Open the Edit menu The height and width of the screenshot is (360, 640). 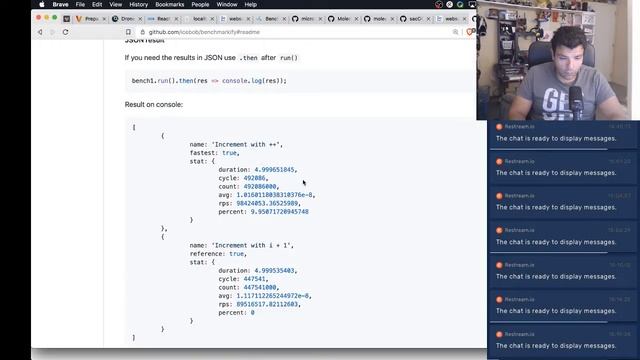97,4
